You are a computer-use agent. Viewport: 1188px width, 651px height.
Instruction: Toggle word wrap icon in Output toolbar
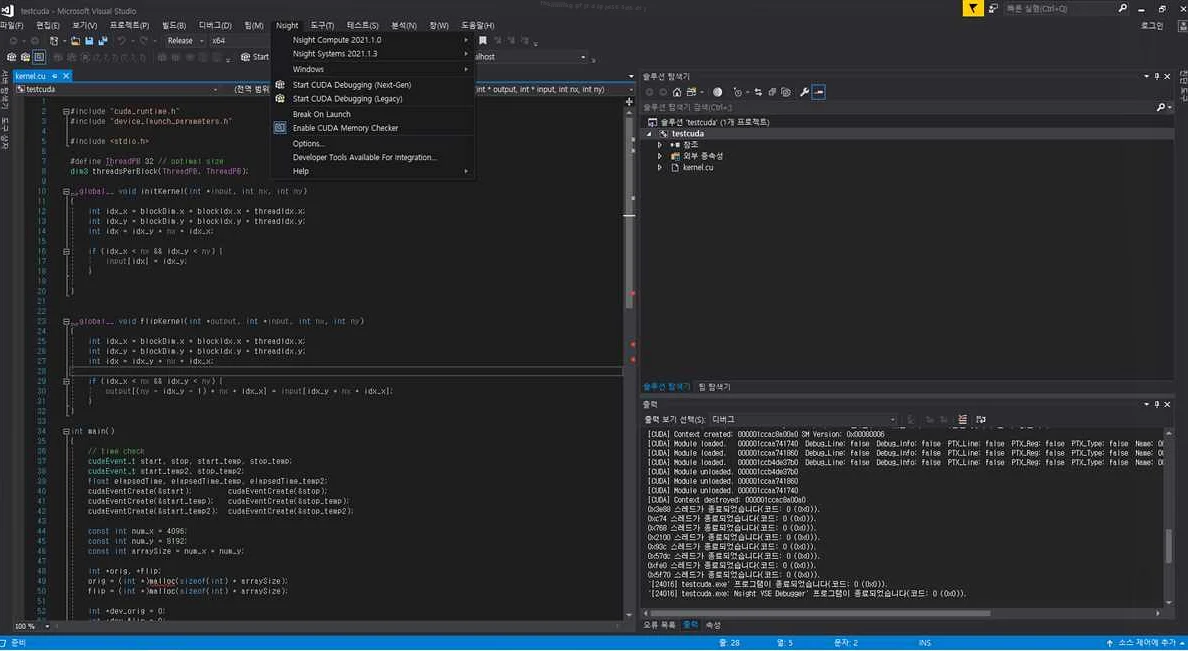(x=980, y=419)
